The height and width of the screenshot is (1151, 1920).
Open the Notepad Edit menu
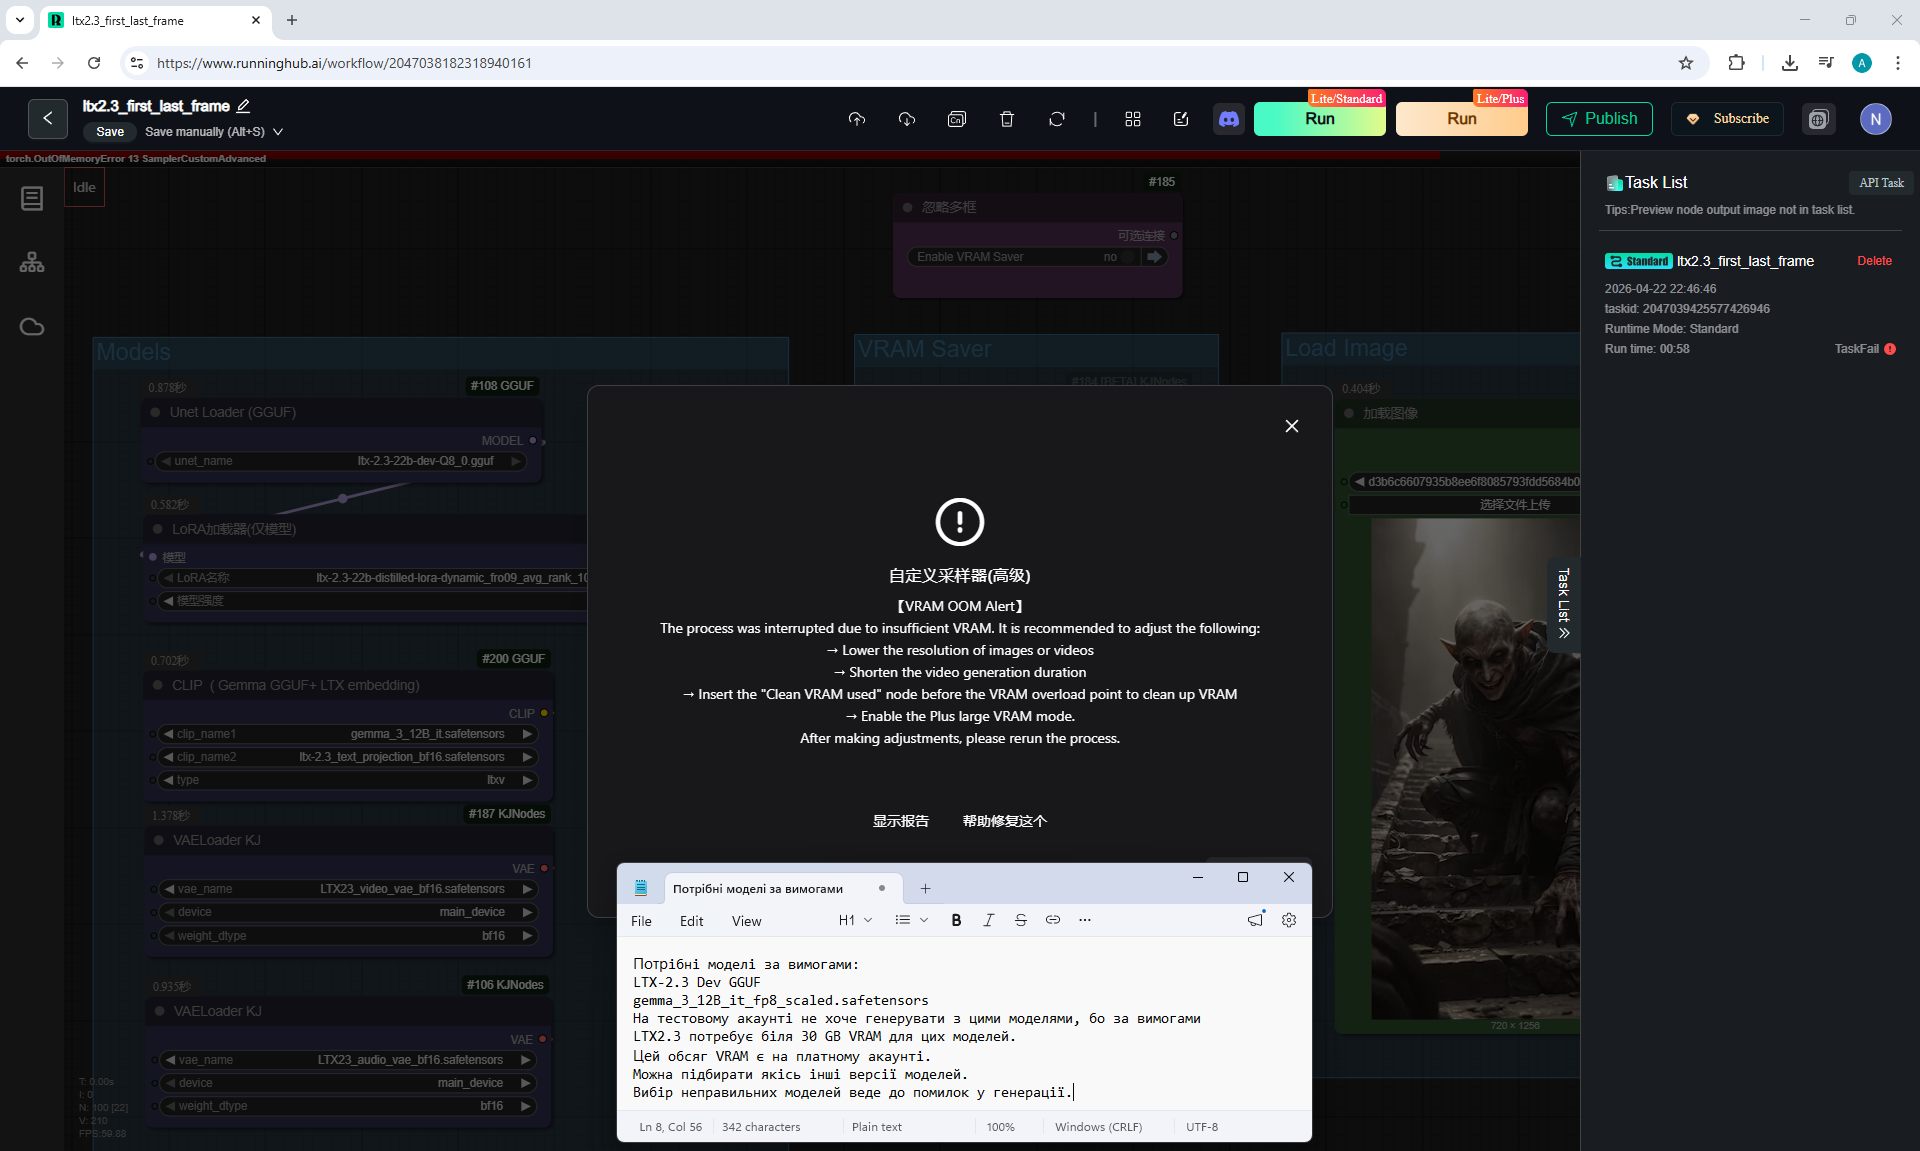[691, 921]
